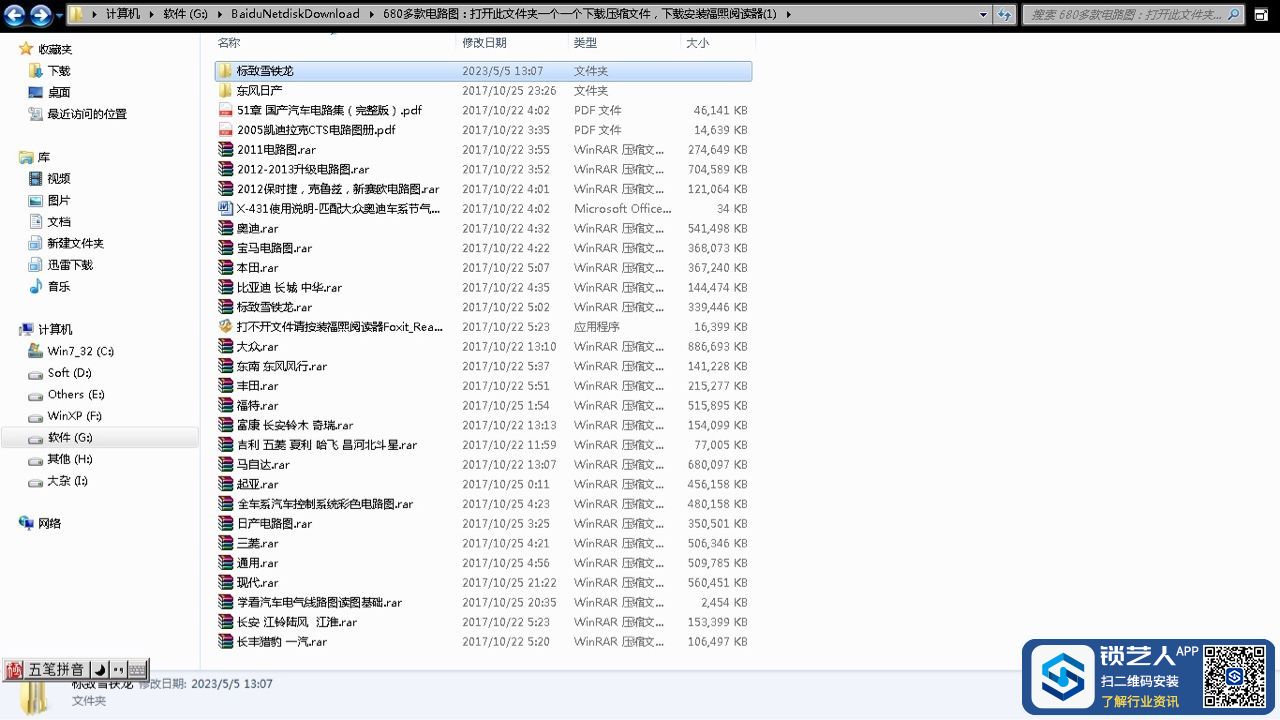Viewport: 1280px width, 720px height.
Task: Open 桌面 in the sidebar favorites
Action: click(x=59, y=92)
